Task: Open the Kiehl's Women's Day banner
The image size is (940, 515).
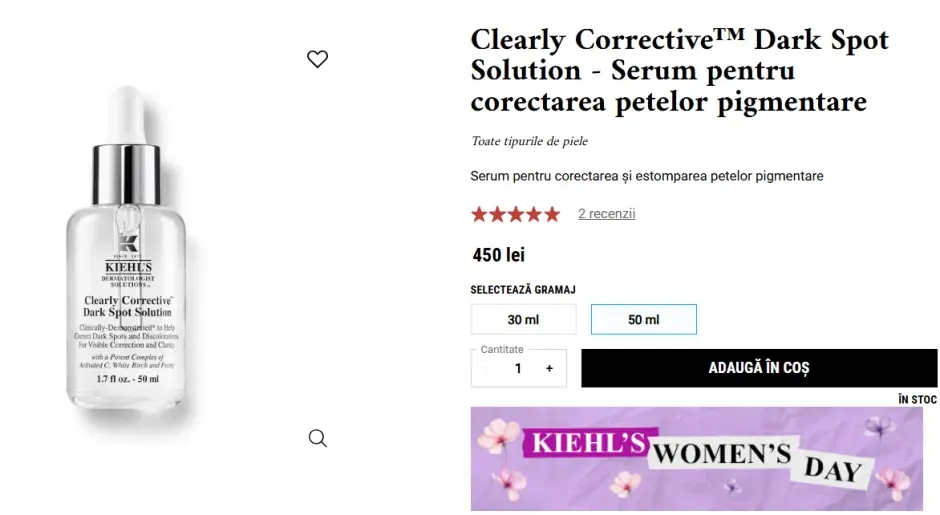Action: coord(696,458)
